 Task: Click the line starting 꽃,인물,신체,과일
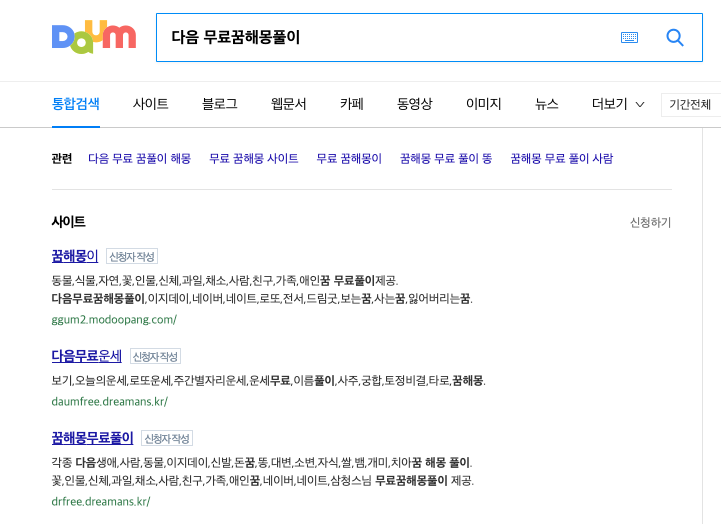click(x=263, y=481)
